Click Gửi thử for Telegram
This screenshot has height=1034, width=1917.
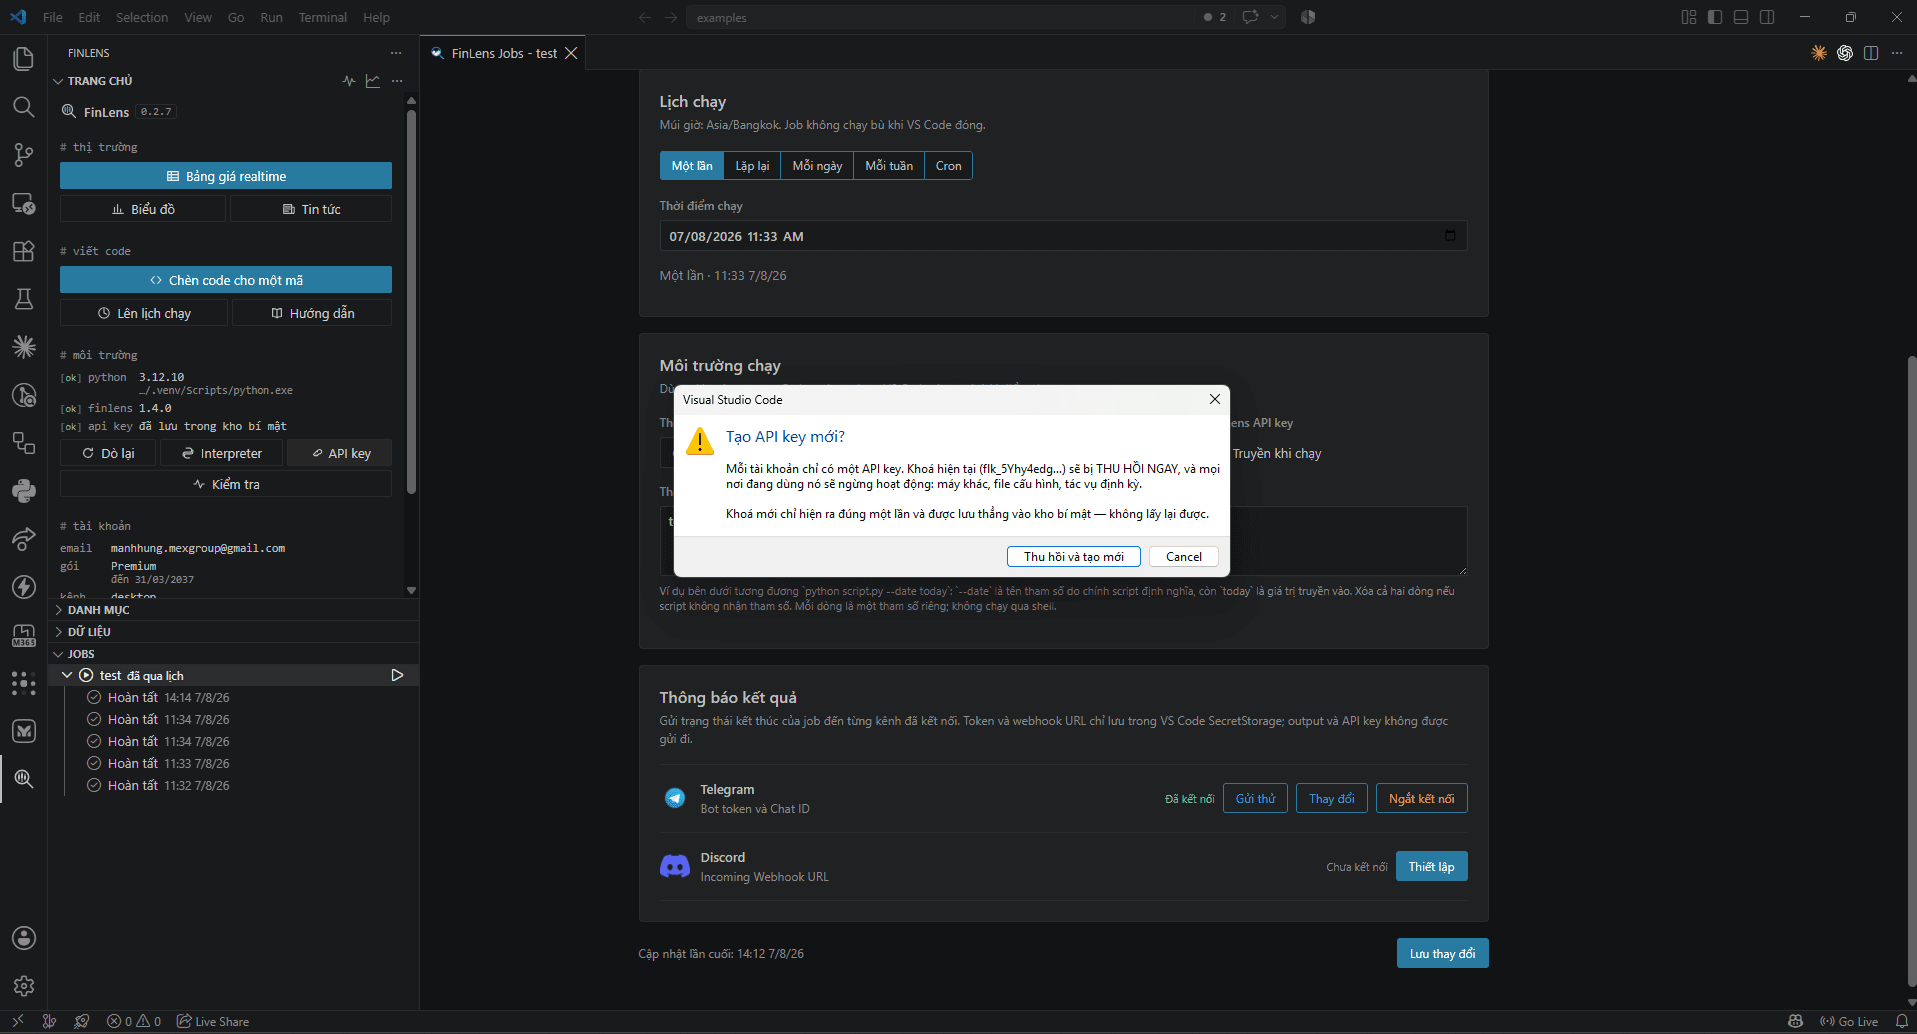click(x=1255, y=798)
